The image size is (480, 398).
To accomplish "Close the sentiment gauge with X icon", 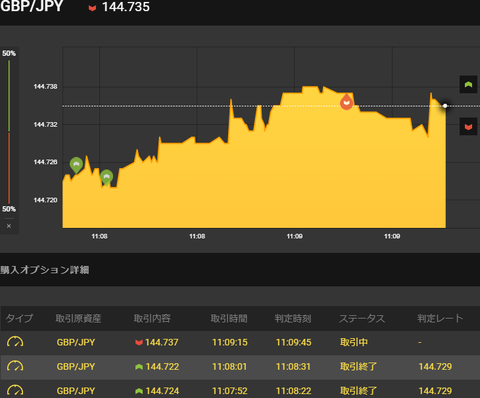I will tap(9, 226).
